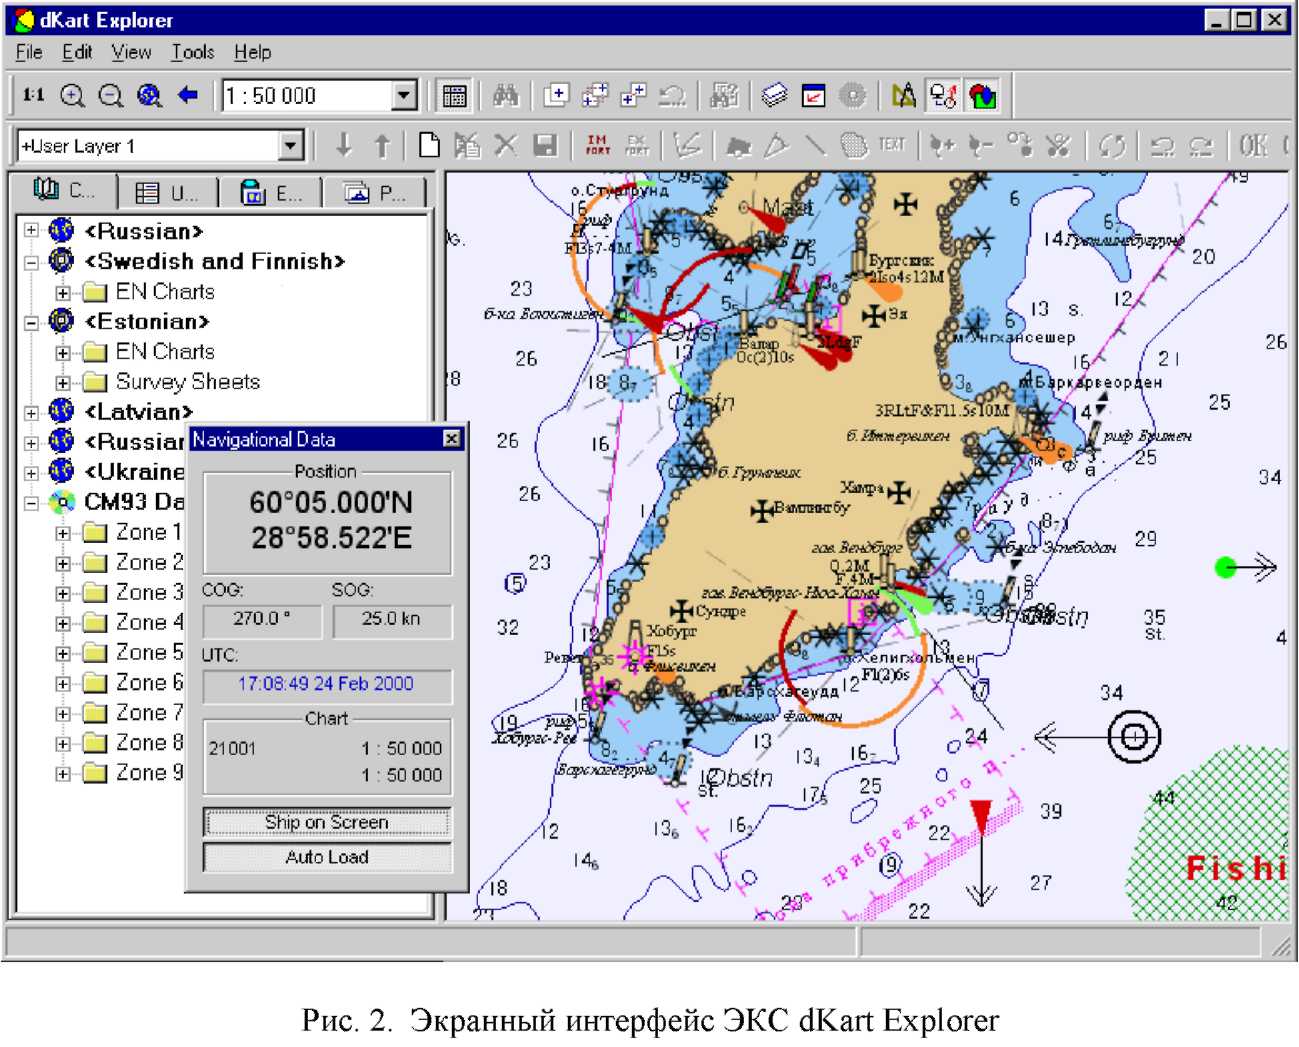The height and width of the screenshot is (1047, 1299).
Task: Click the position readout 60°05.000'N
Action: 331,502
